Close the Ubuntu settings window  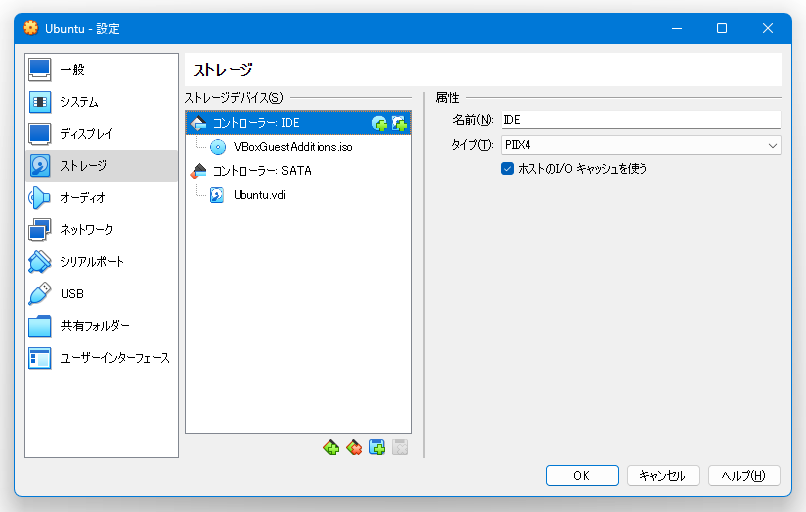coord(767,28)
